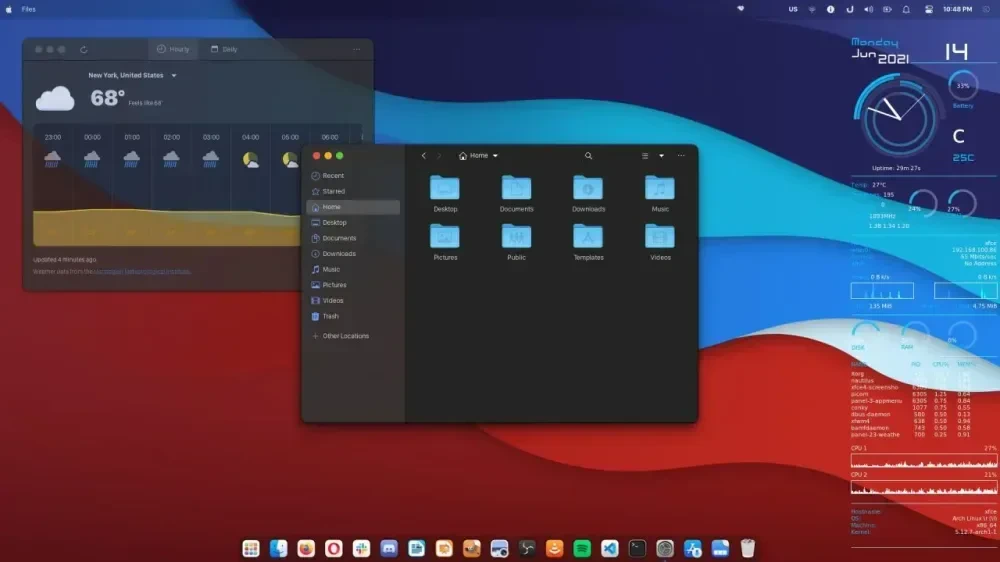Select Videos in Files sidebar

click(x=353, y=300)
